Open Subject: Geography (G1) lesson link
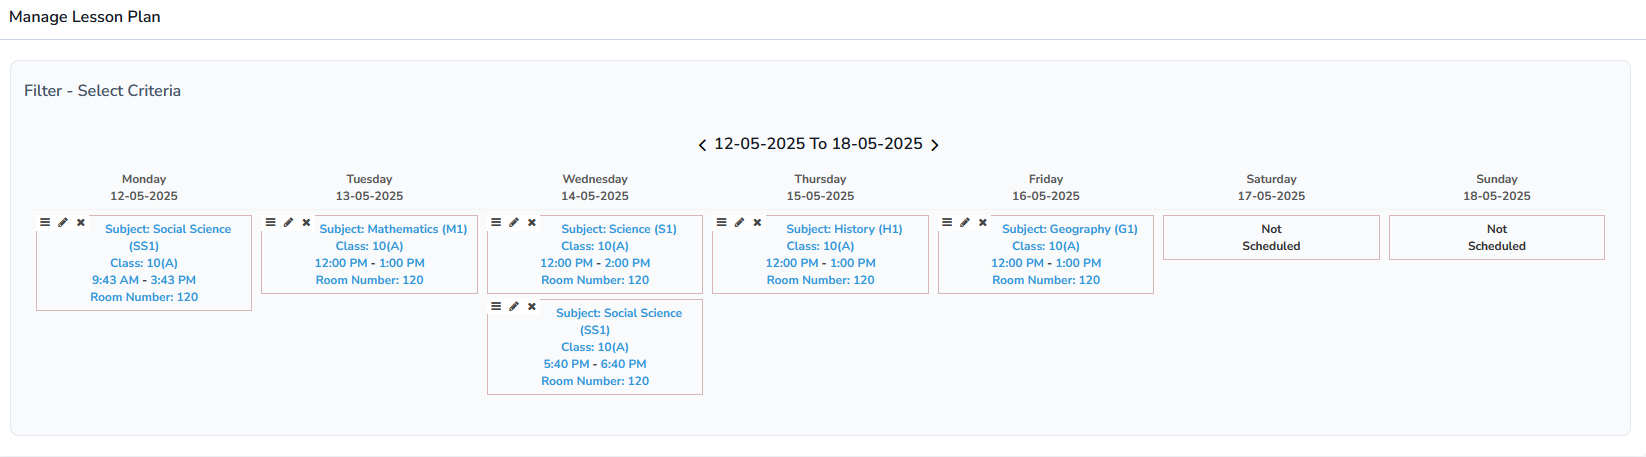The width and height of the screenshot is (1646, 457). 1069,229
